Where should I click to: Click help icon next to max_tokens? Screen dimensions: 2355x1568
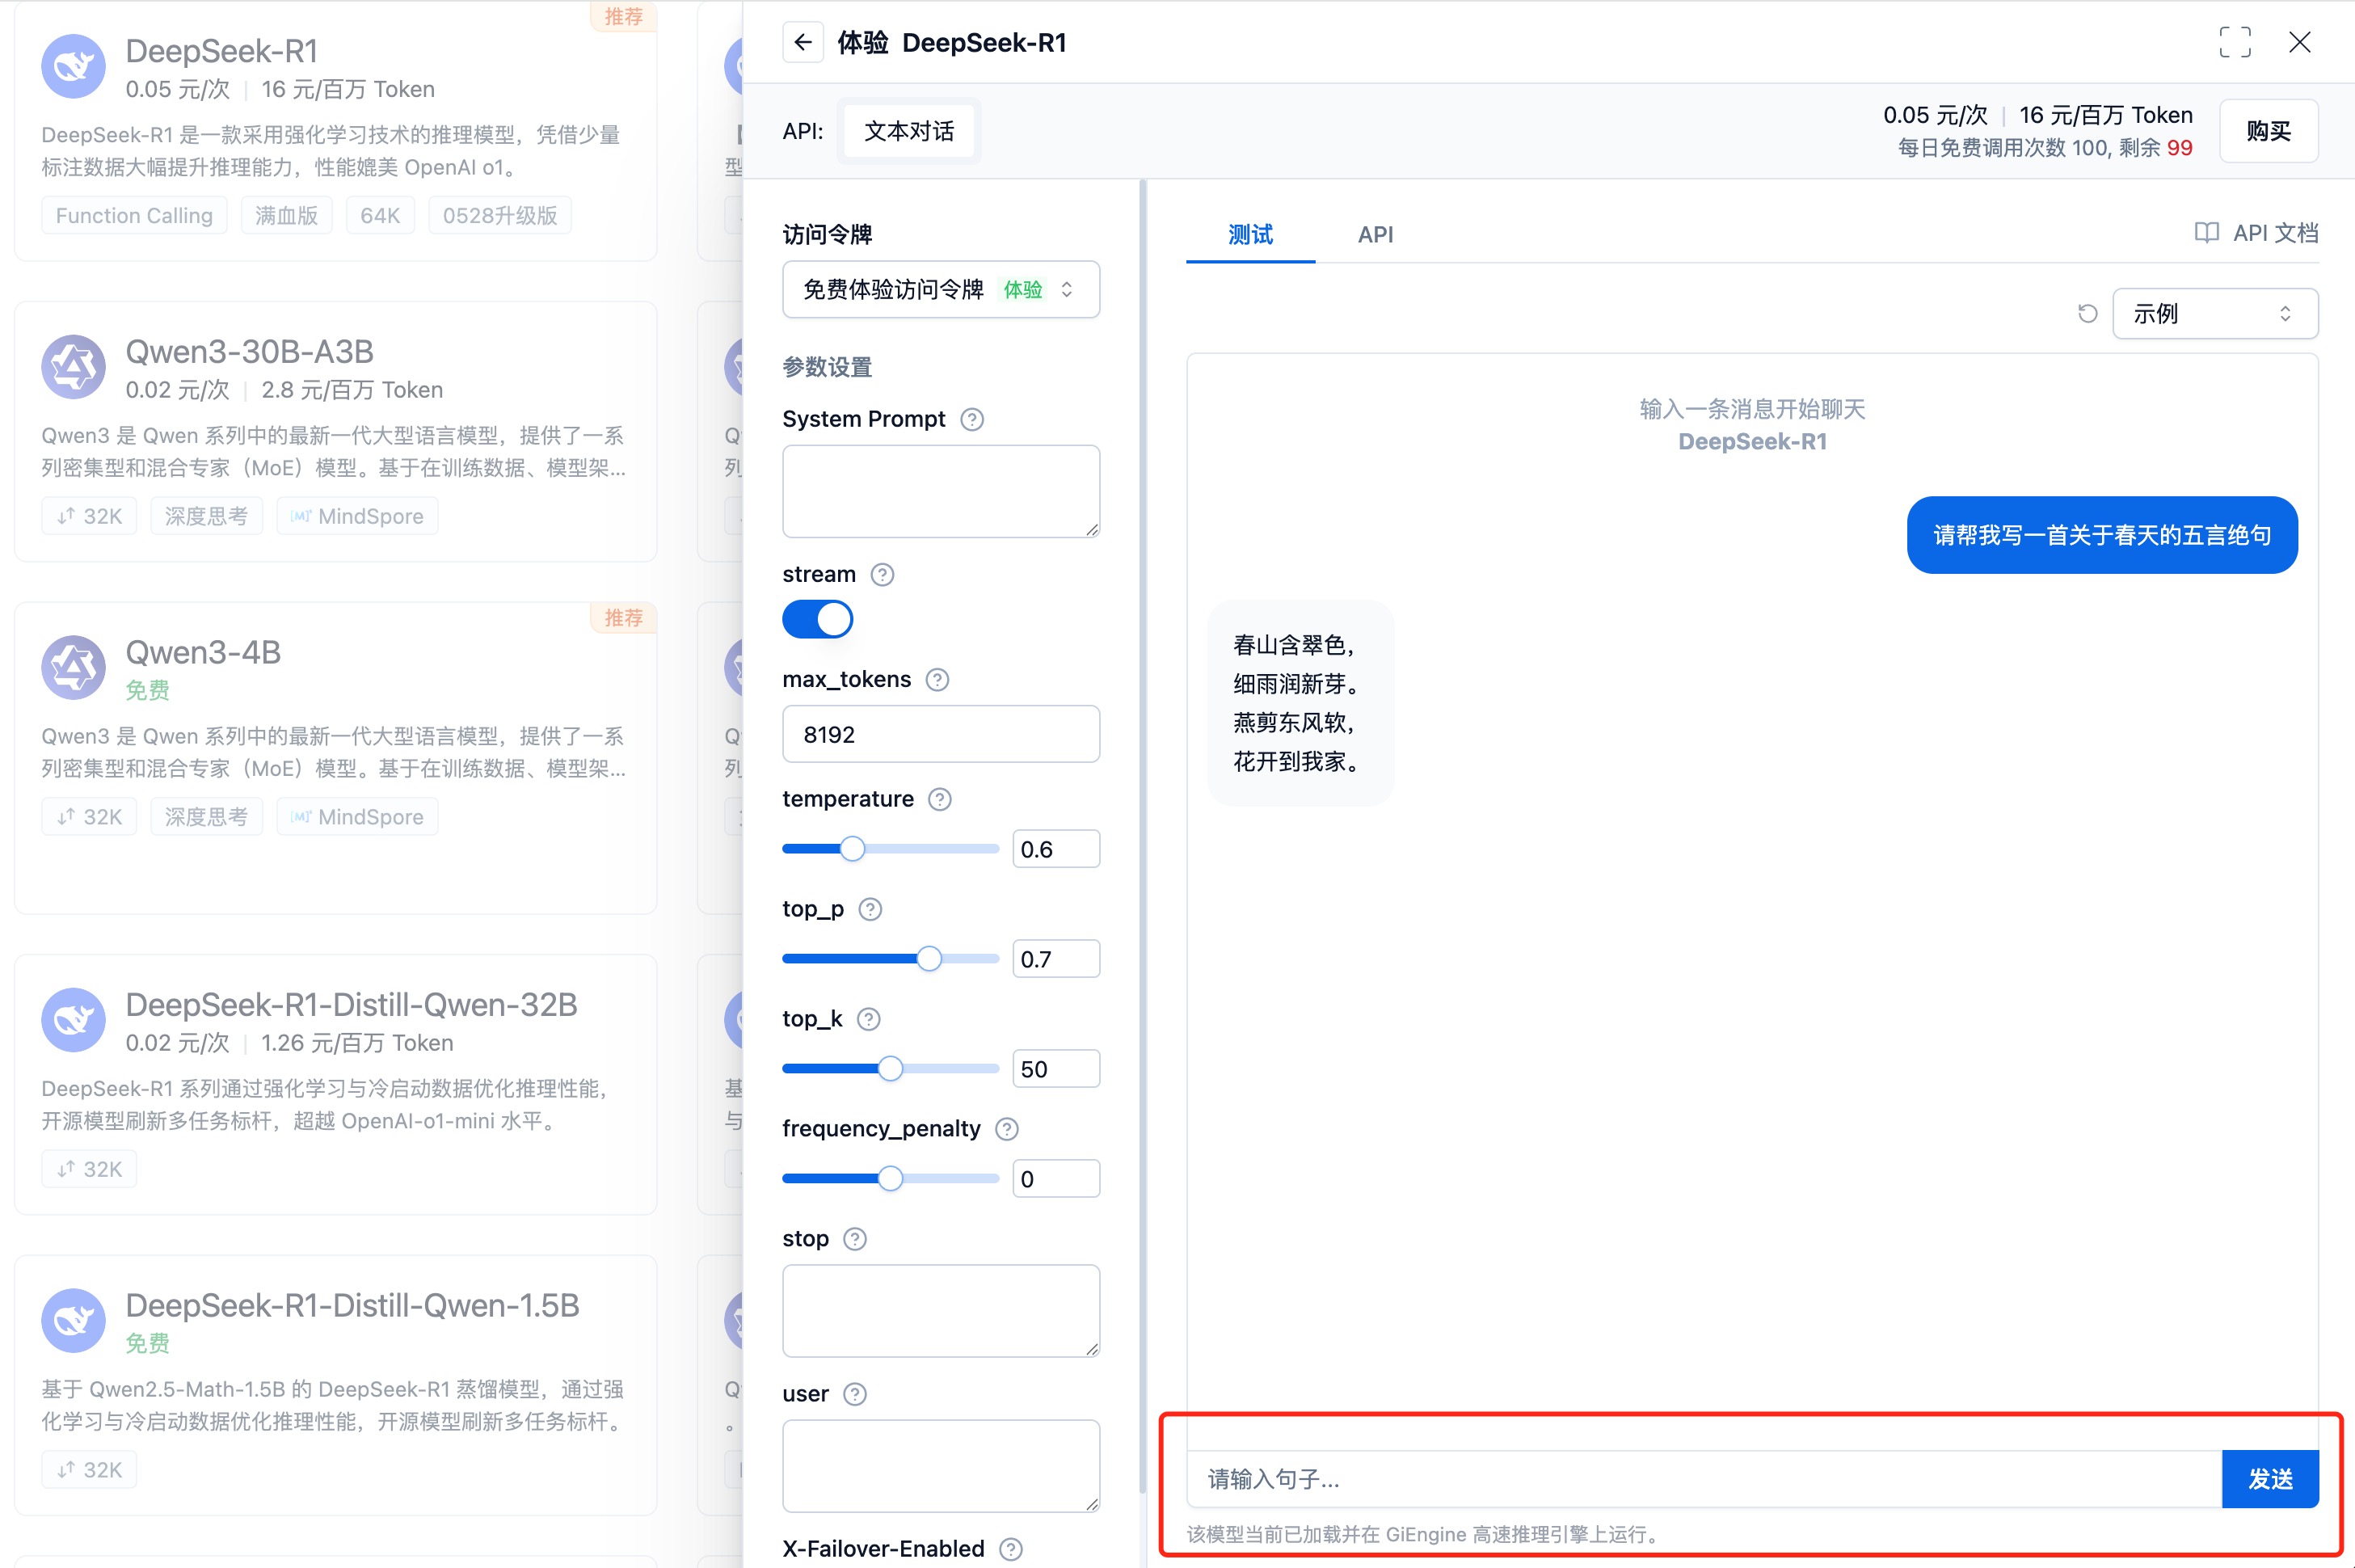(937, 680)
